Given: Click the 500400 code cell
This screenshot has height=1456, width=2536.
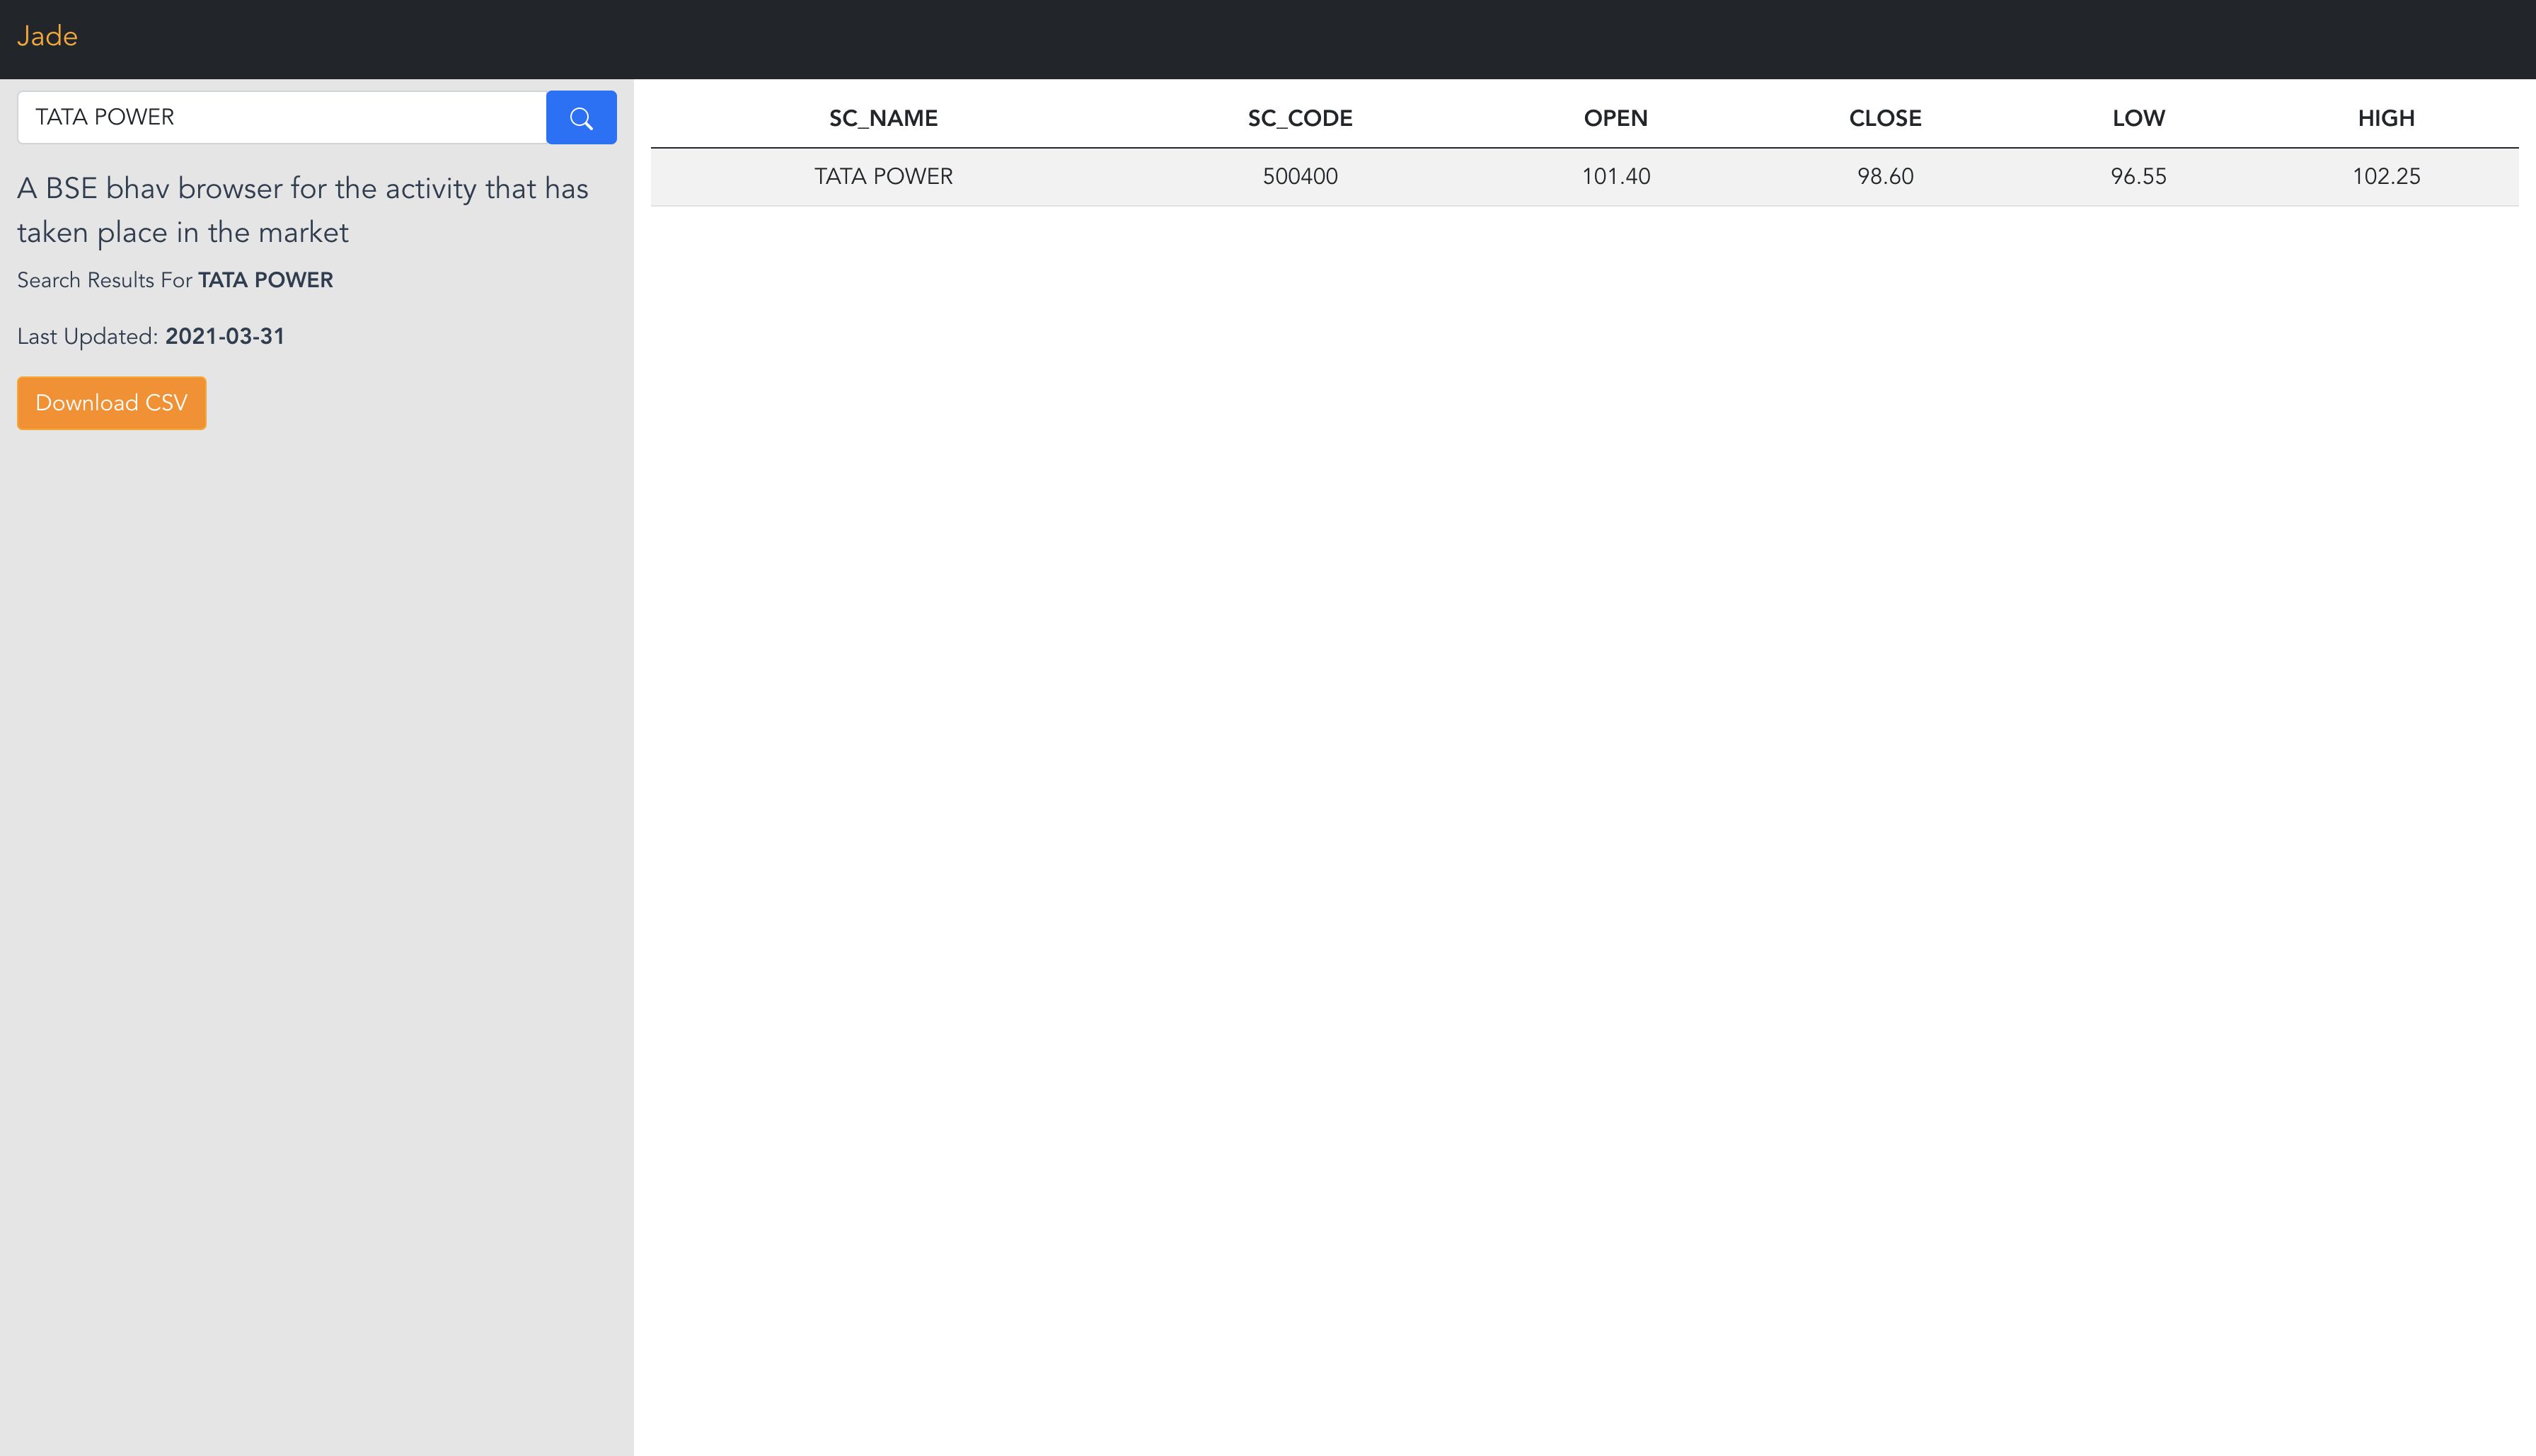Looking at the screenshot, I should [x=1299, y=177].
